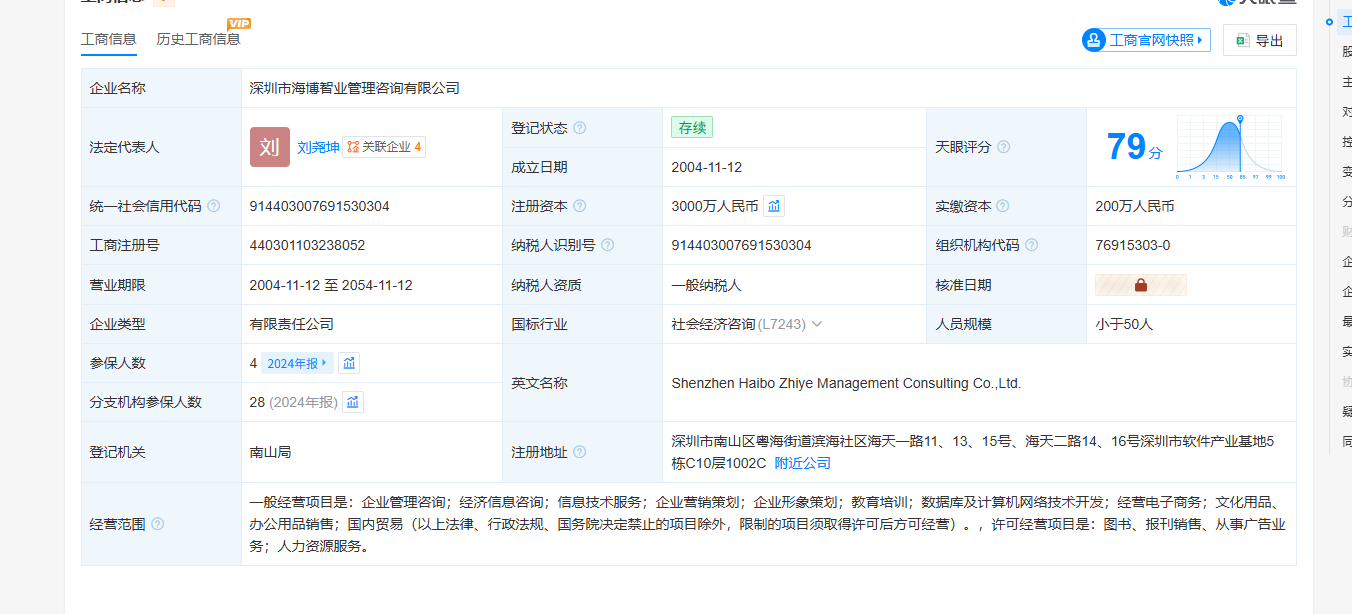Click help icon next to 注册资本
The image size is (1352, 614).
pos(580,206)
